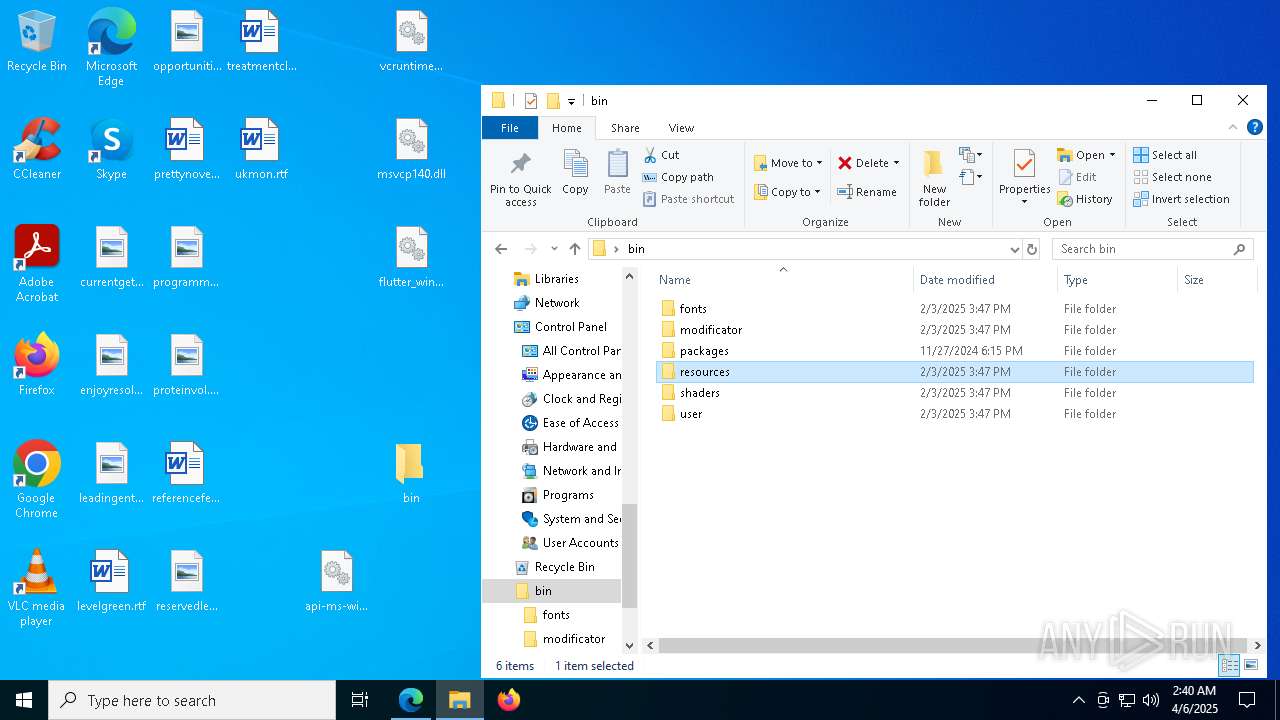Refresh the bin folder view
The width and height of the screenshot is (1280, 720).
pyautogui.click(x=1032, y=249)
